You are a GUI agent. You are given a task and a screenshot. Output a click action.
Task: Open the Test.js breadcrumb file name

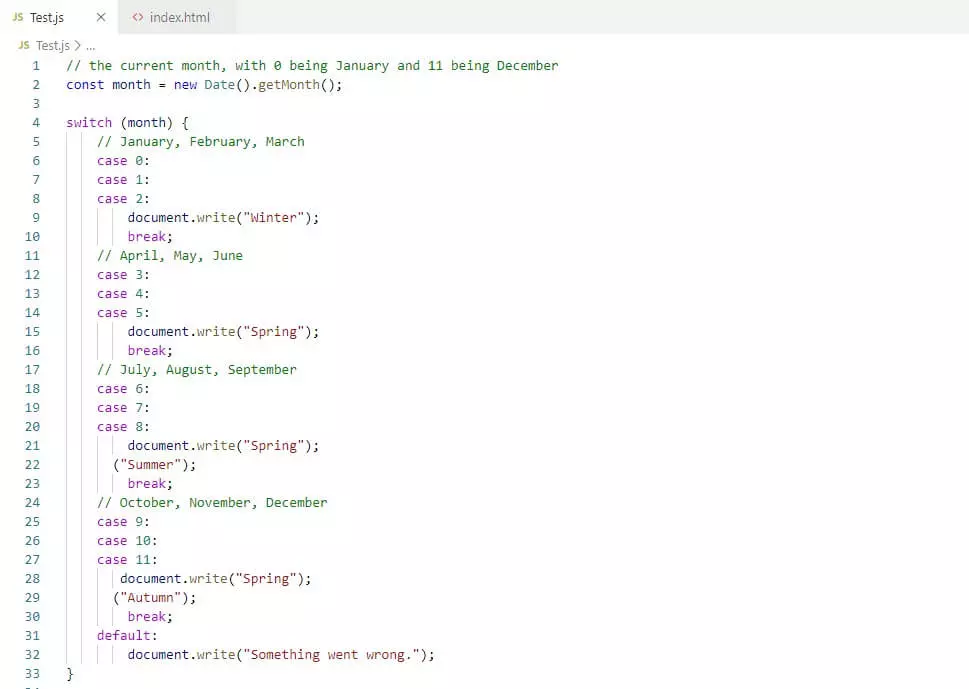tap(53, 45)
